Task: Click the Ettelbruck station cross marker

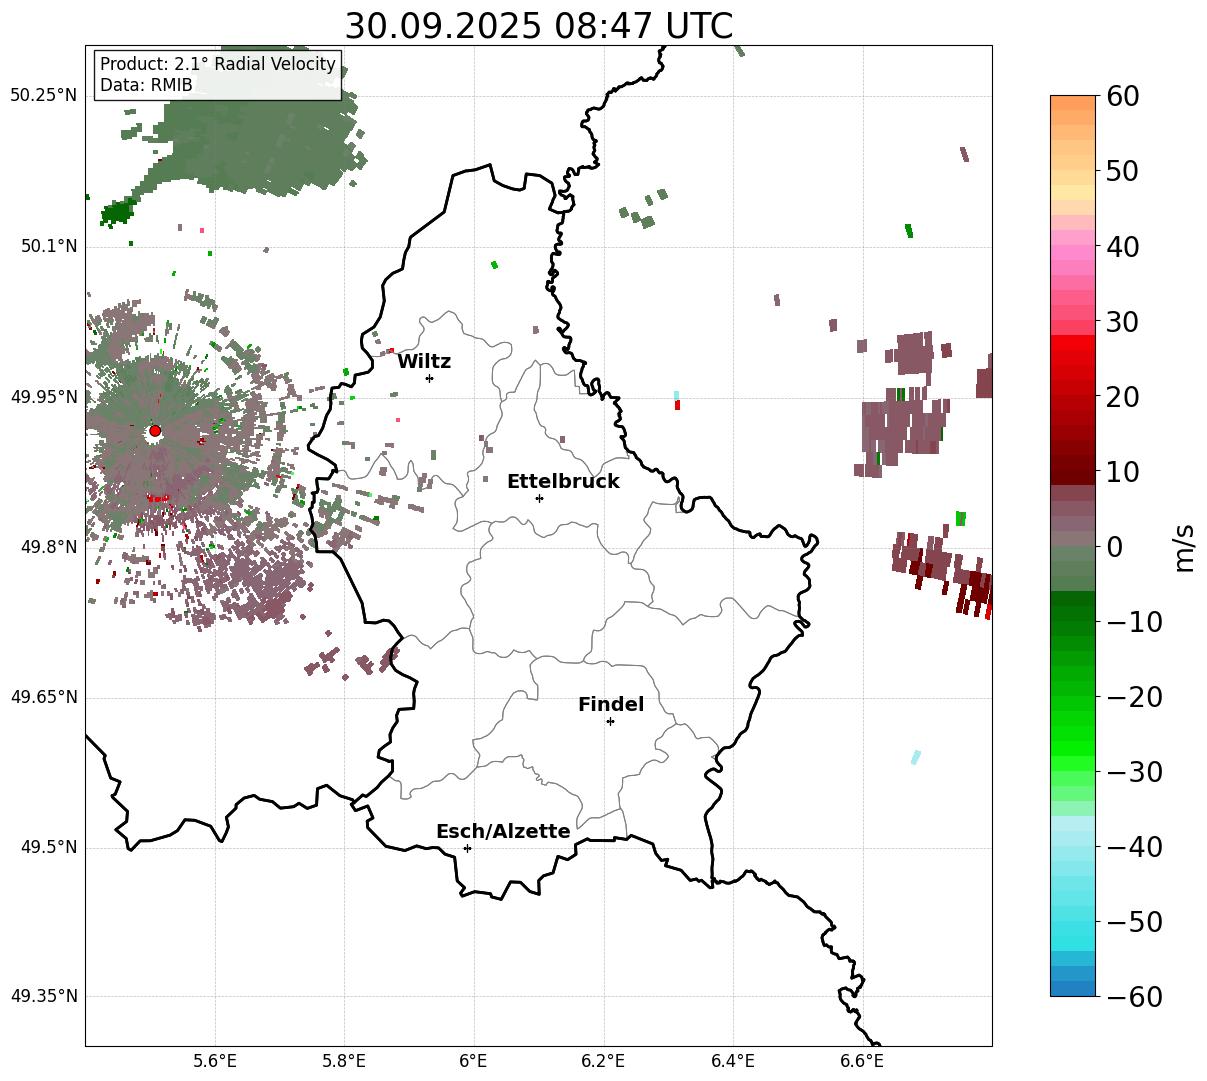Action: pos(539,498)
